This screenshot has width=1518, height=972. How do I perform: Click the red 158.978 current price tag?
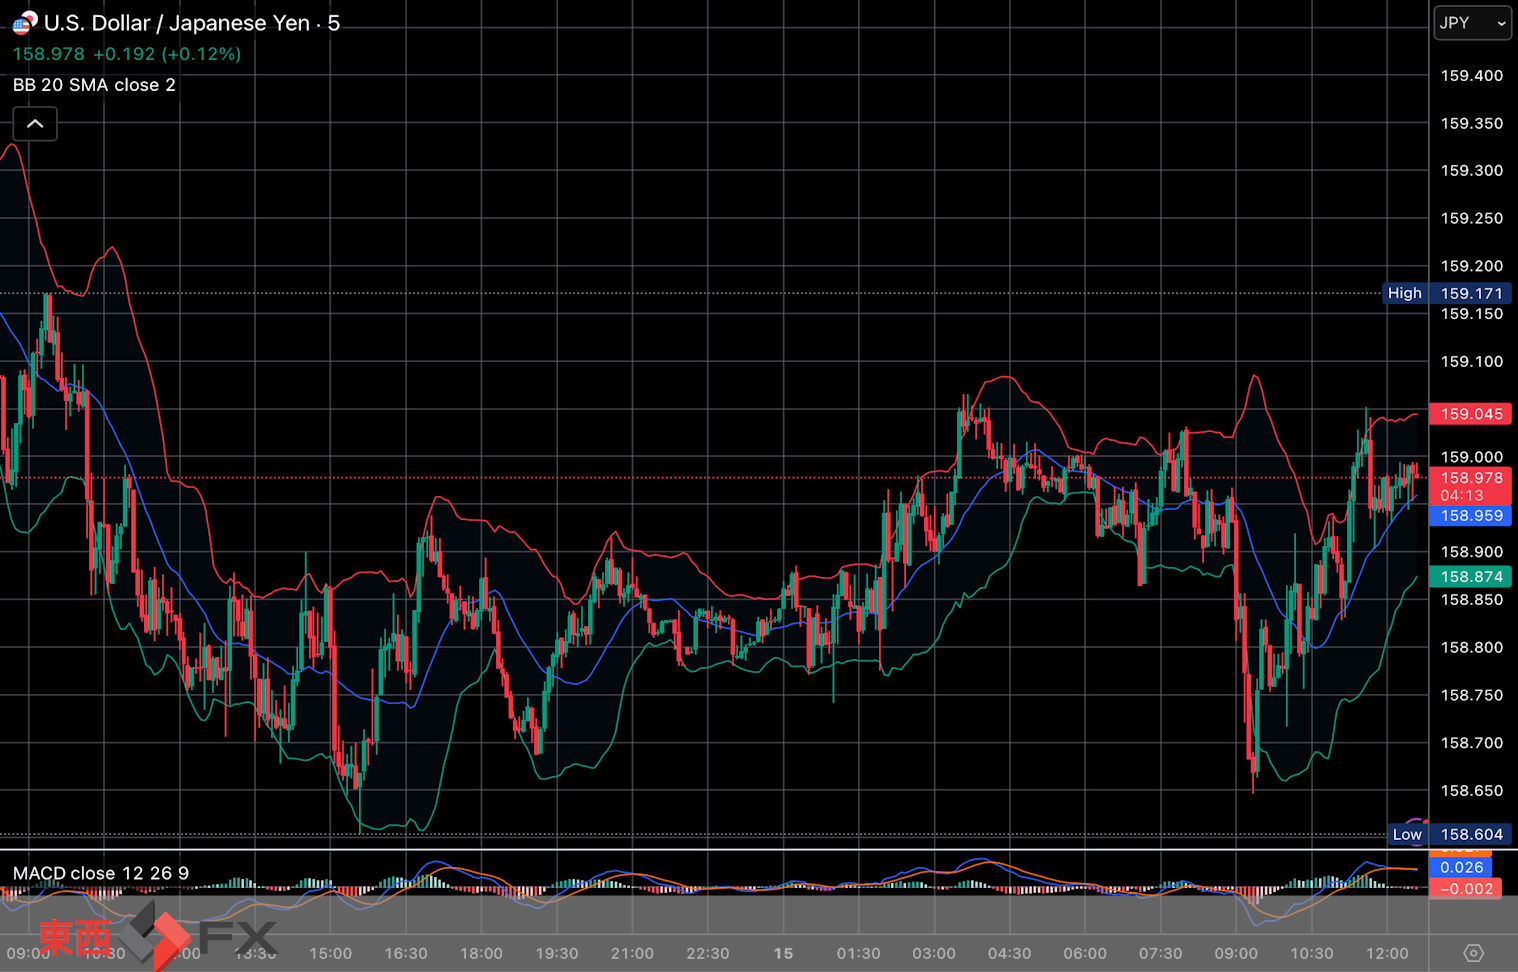click(1471, 479)
